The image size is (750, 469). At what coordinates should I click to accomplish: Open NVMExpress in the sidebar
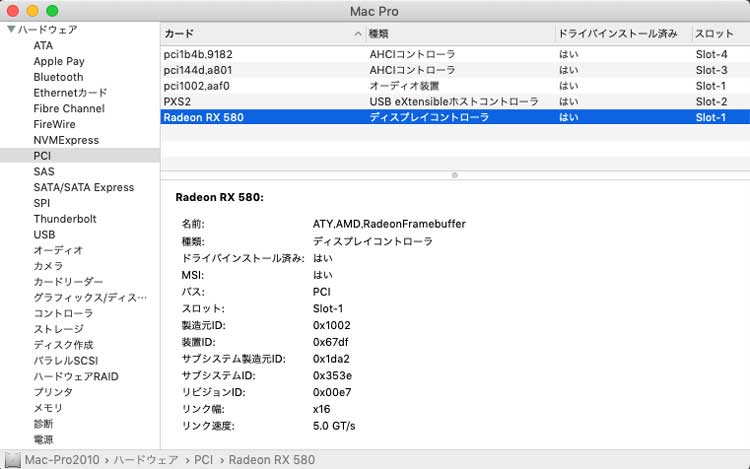pyautogui.click(x=66, y=140)
